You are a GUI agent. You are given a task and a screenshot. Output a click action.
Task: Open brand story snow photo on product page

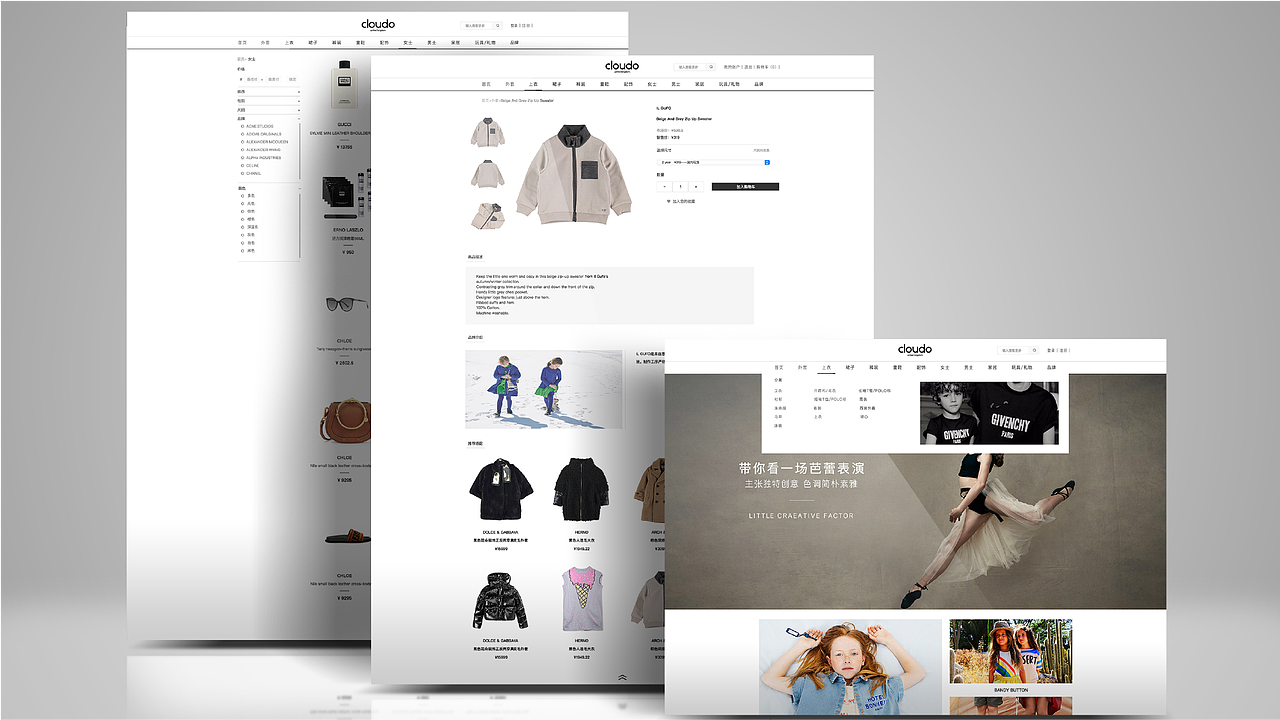(x=544, y=389)
